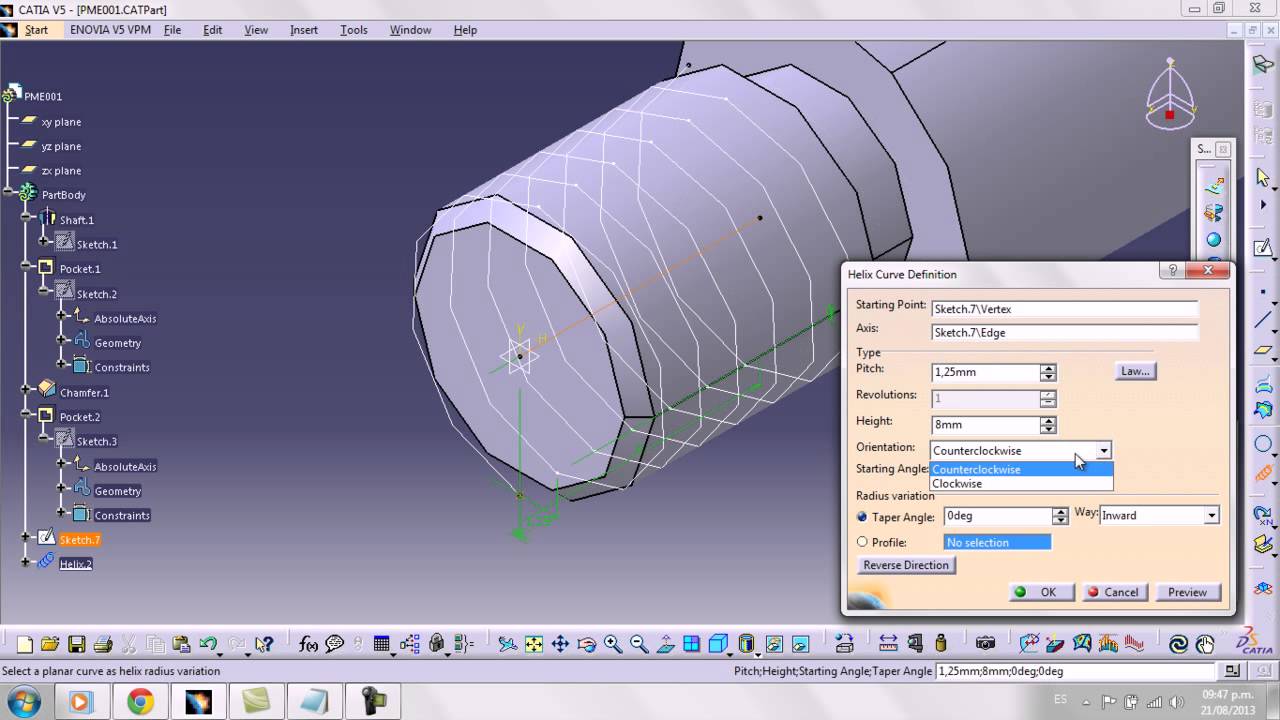The image size is (1280, 720).
Task: Increase the Pitch spinner value
Action: [x=1048, y=368]
